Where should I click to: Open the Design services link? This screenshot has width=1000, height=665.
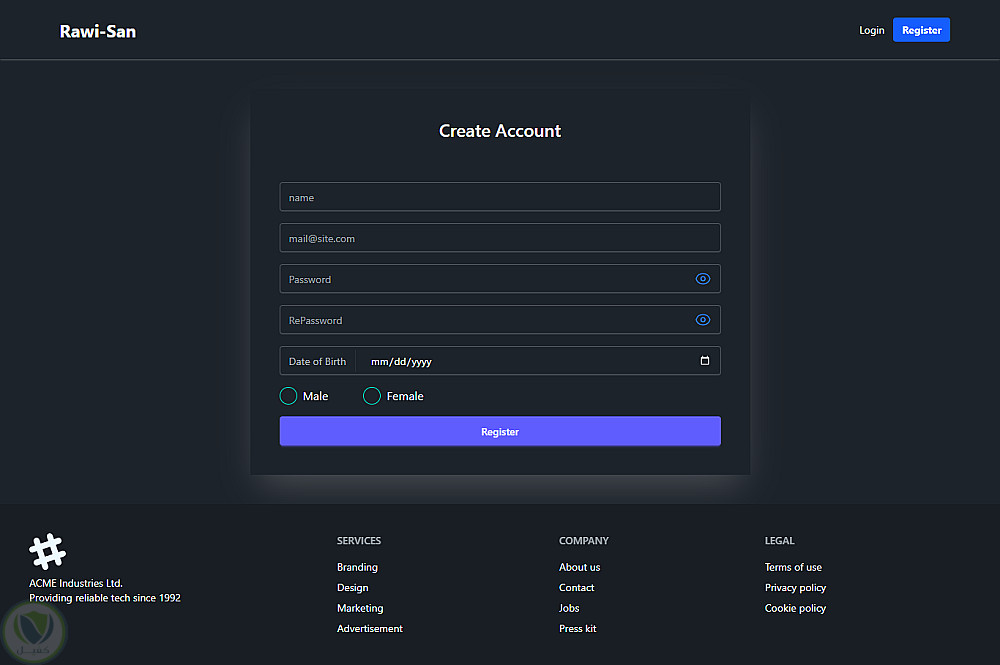353,587
